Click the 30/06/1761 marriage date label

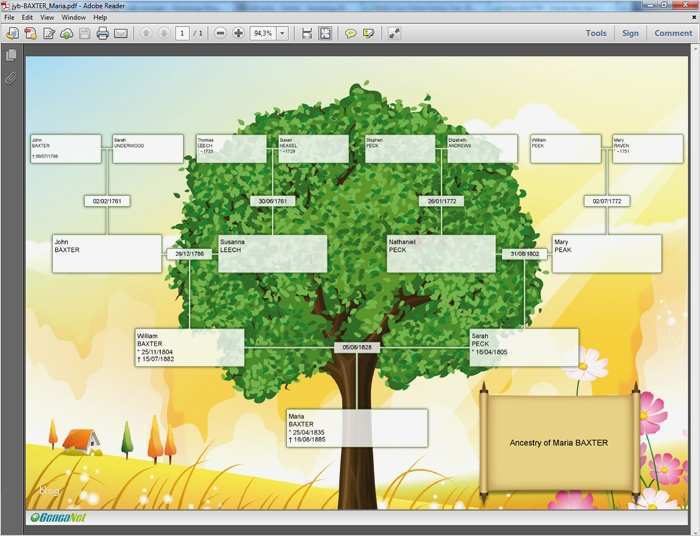[272, 201]
